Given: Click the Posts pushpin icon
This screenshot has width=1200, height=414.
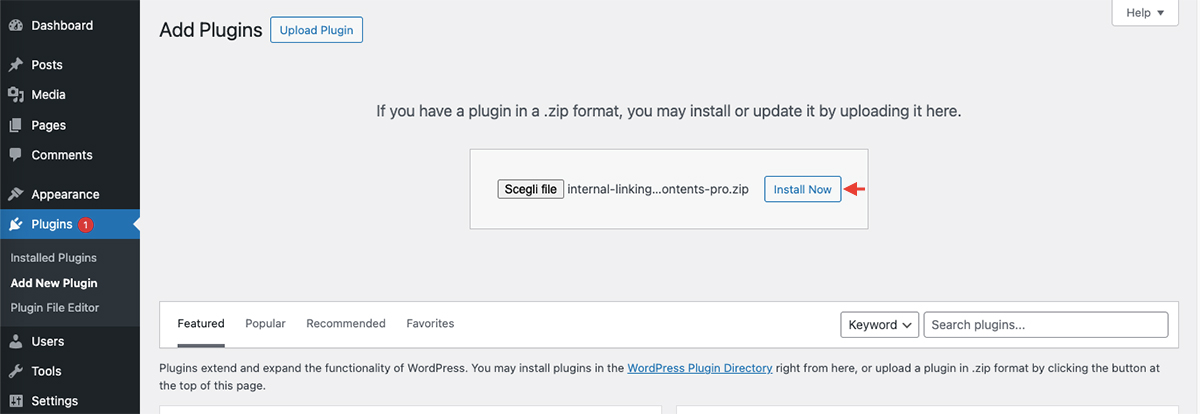Looking at the screenshot, I should coord(16,65).
